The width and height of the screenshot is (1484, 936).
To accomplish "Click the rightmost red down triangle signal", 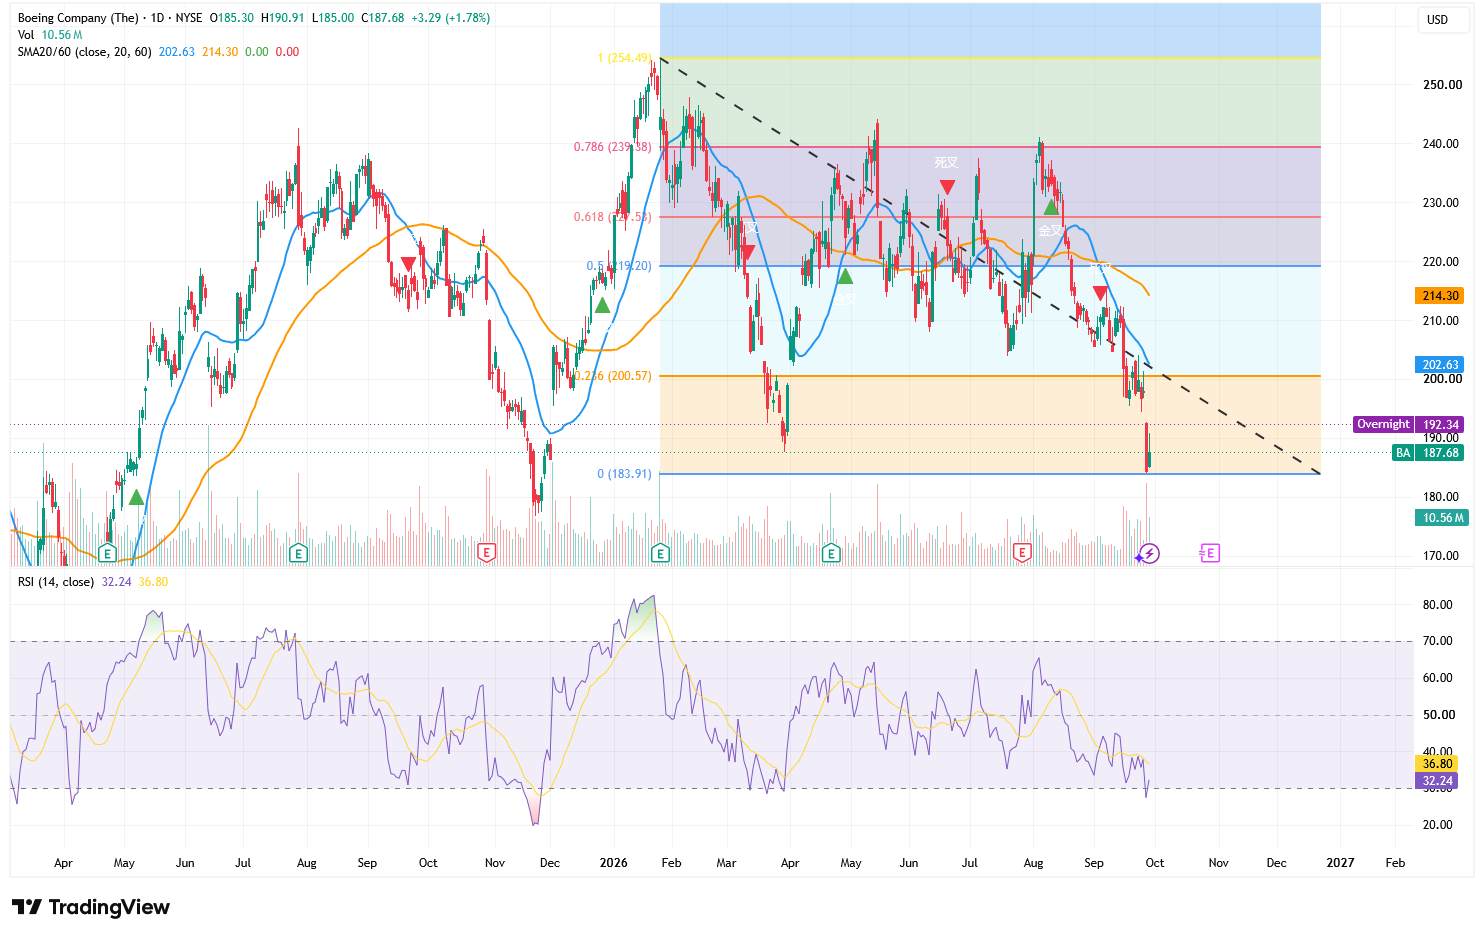I will coord(1100,293).
